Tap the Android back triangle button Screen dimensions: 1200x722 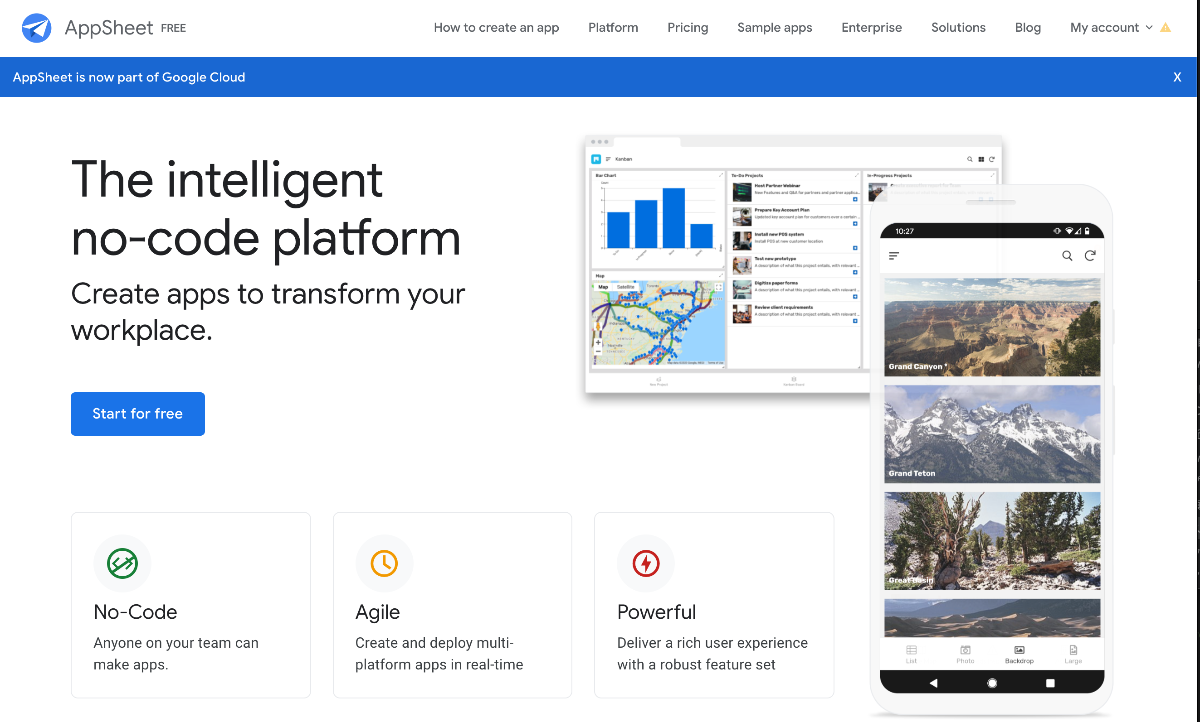[934, 683]
